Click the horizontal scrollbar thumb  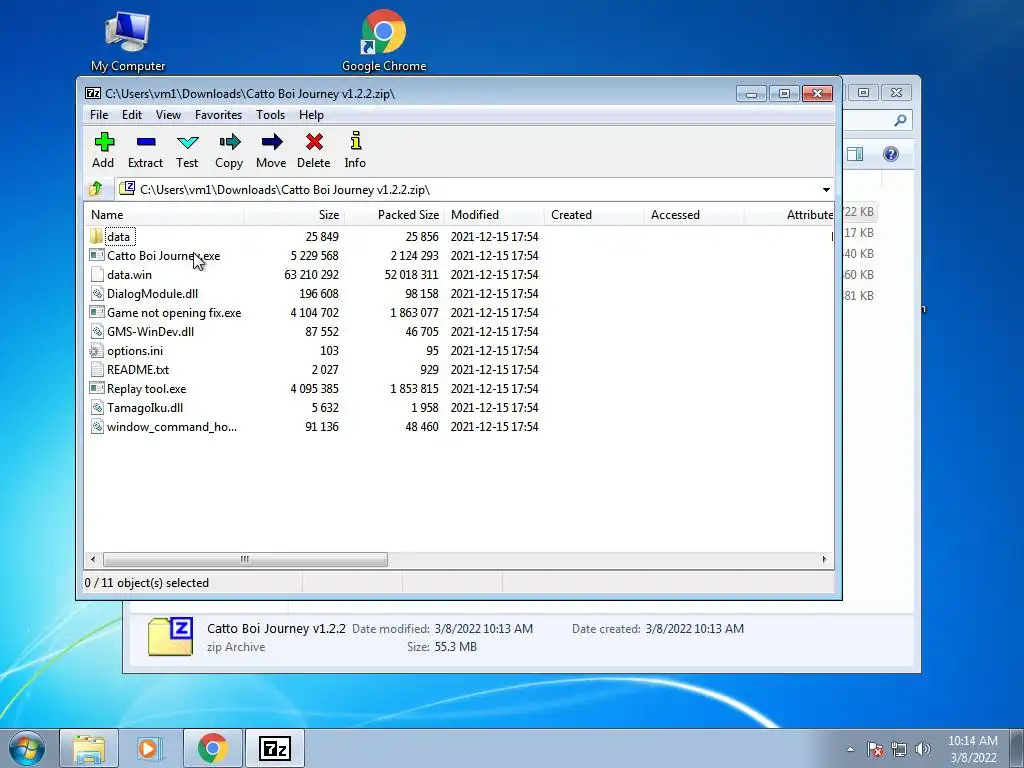coord(245,559)
